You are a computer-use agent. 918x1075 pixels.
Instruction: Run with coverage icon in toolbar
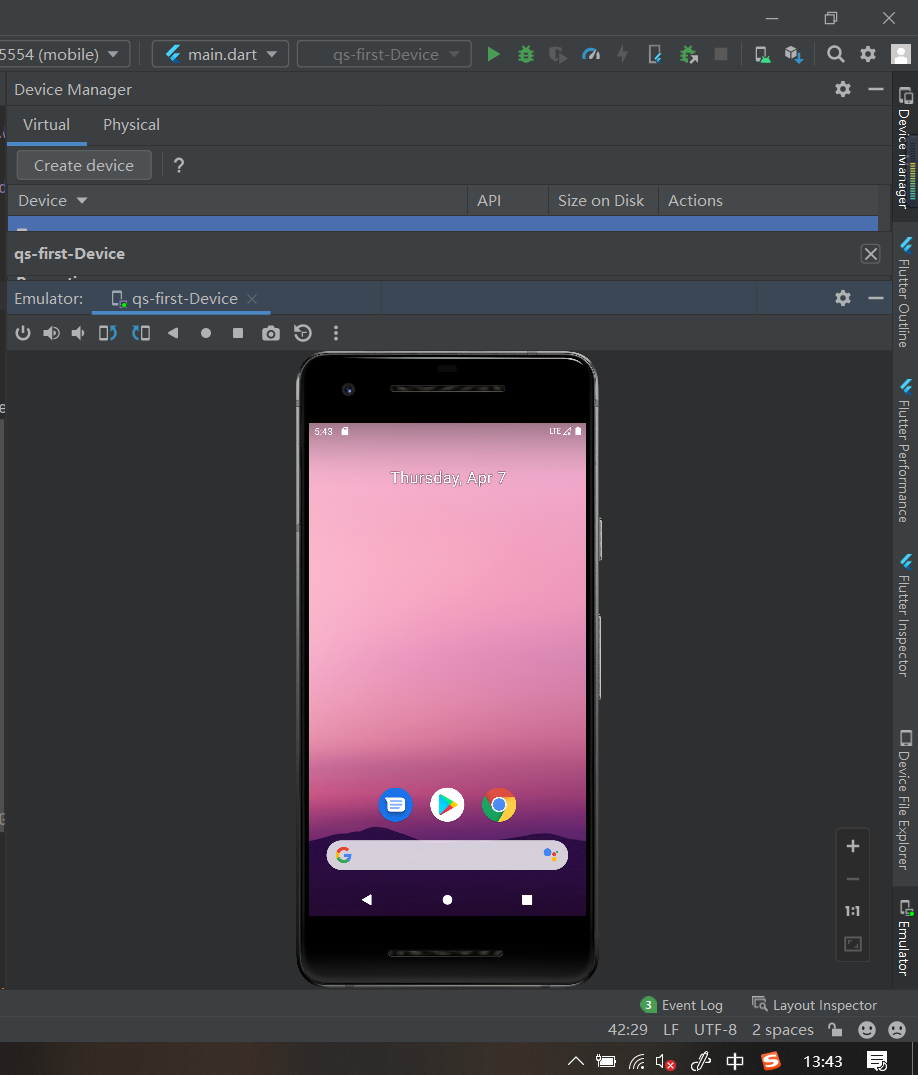[558, 54]
